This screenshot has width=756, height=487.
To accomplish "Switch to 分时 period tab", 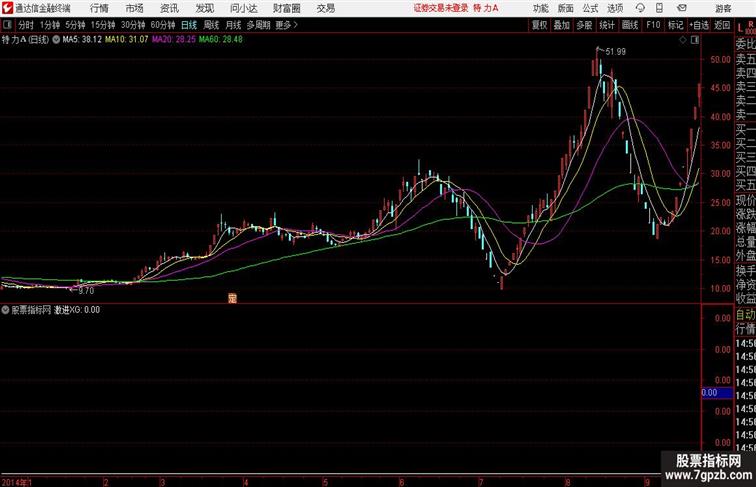I will (x=26, y=25).
